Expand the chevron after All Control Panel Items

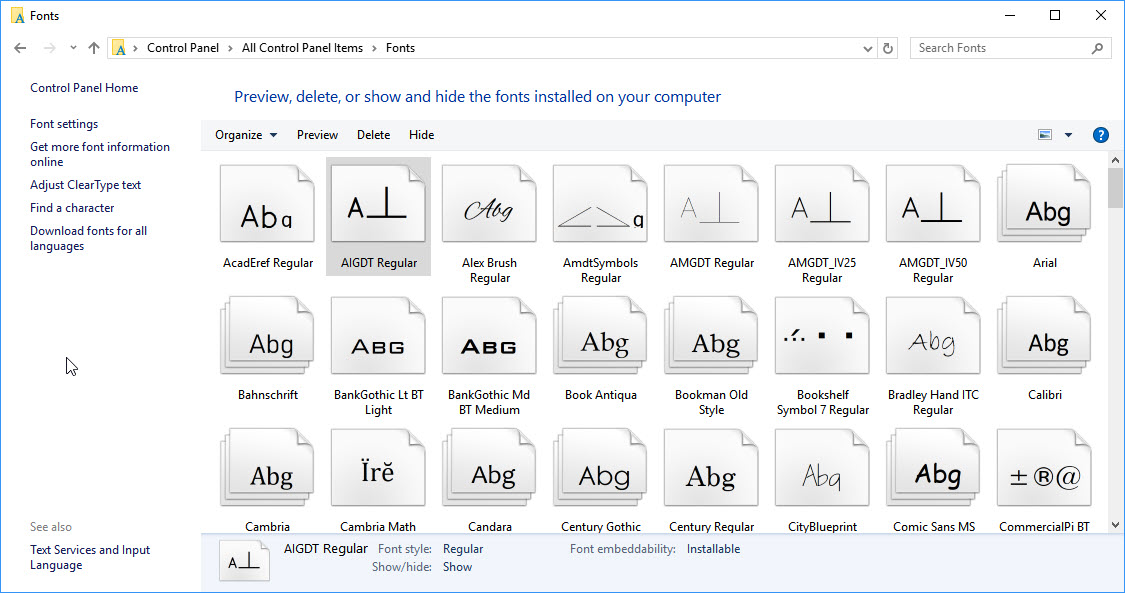(375, 48)
